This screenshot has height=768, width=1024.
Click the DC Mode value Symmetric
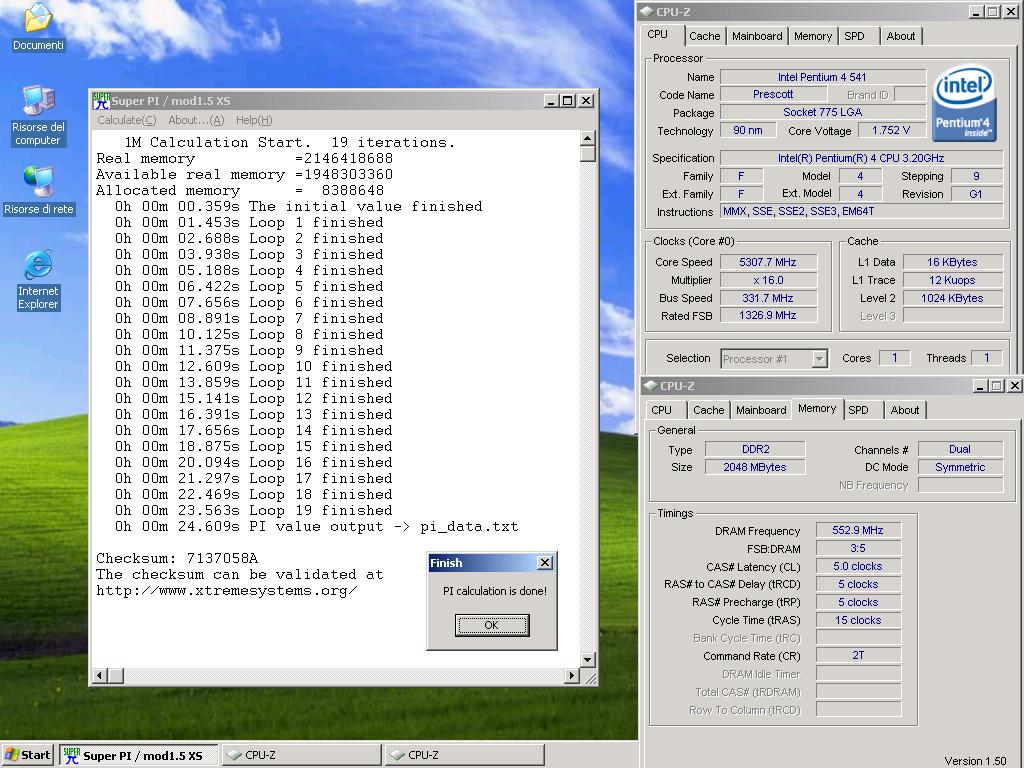point(960,467)
